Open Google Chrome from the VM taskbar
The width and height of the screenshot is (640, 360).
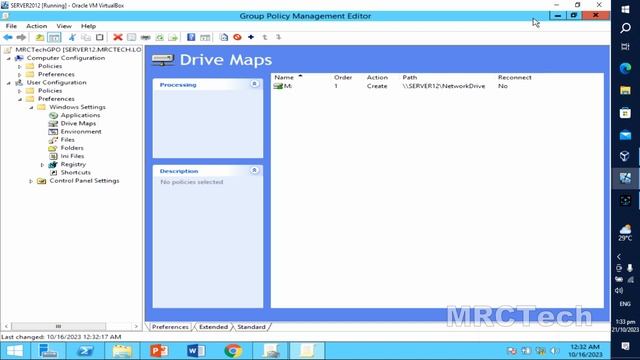(x=233, y=351)
